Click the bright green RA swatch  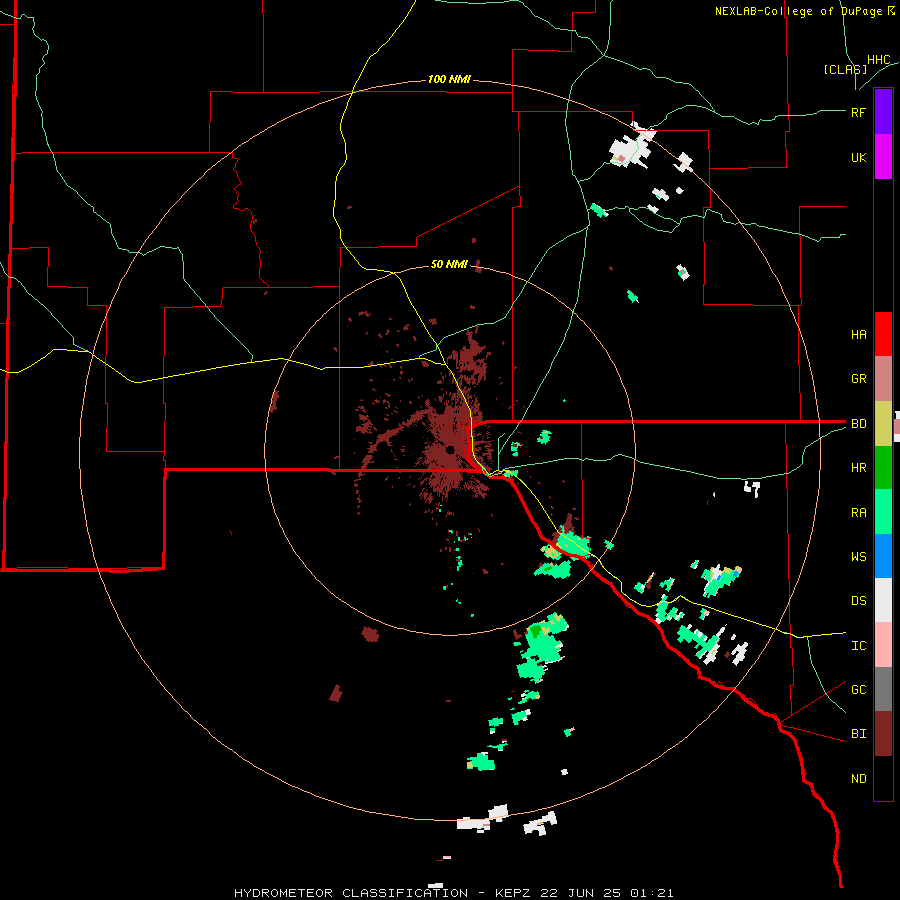pos(883,512)
